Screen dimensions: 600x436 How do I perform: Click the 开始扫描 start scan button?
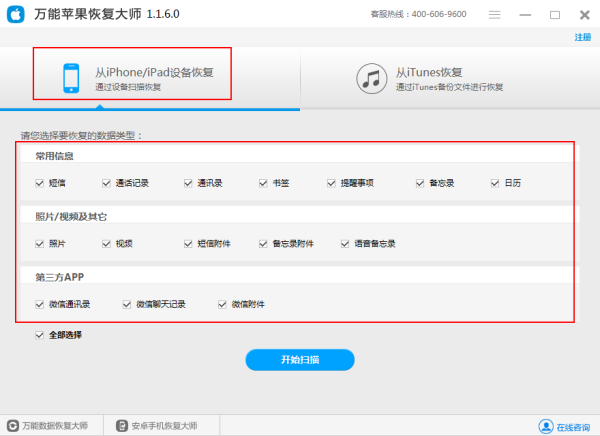(x=300, y=360)
